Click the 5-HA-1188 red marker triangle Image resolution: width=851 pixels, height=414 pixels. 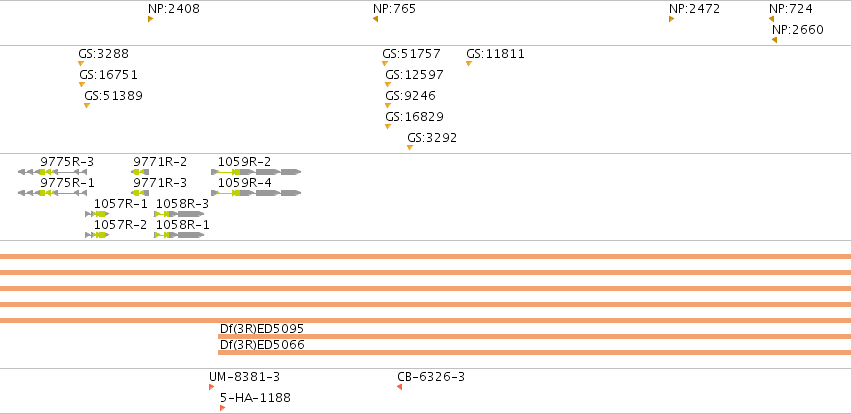coord(223,408)
